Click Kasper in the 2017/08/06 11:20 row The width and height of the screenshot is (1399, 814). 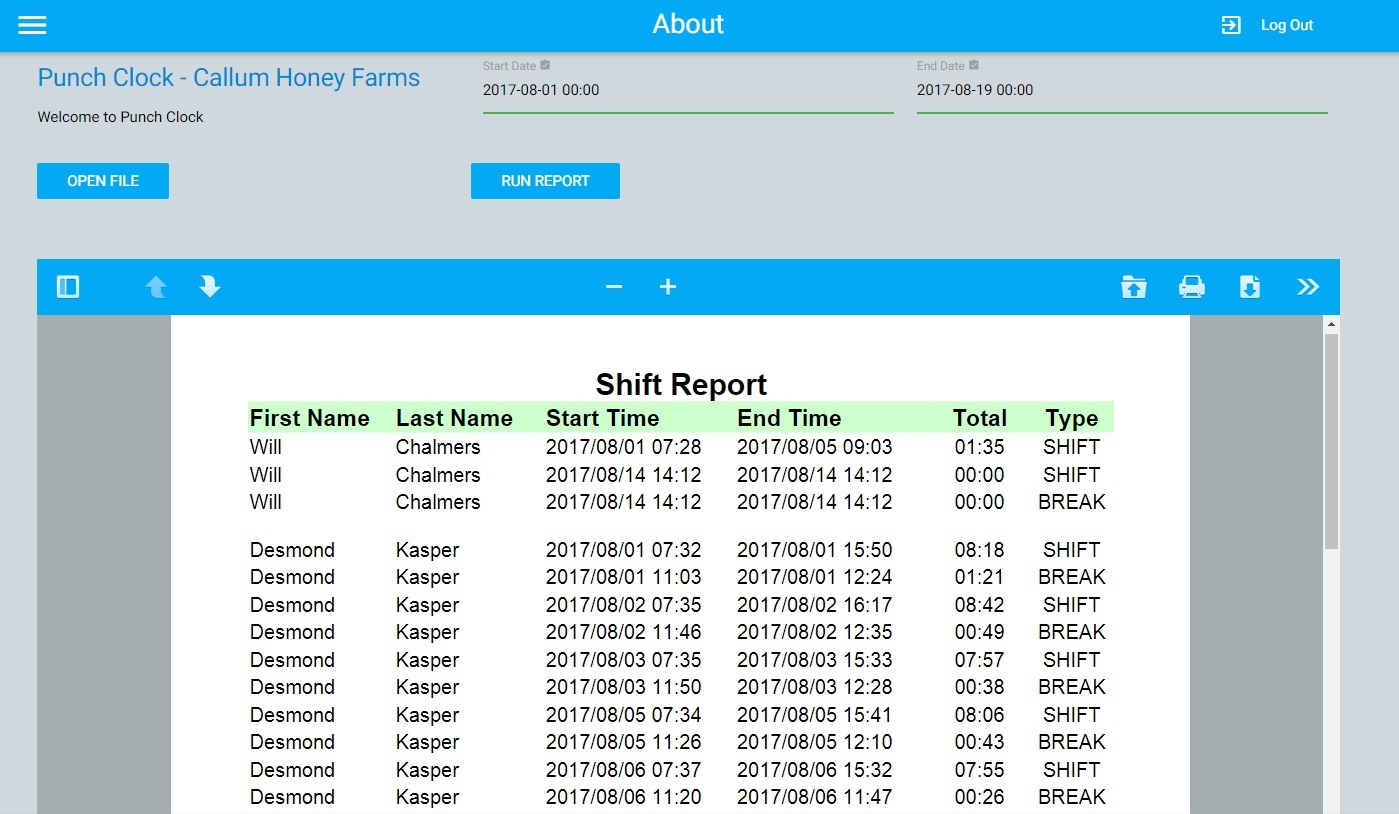[427, 797]
